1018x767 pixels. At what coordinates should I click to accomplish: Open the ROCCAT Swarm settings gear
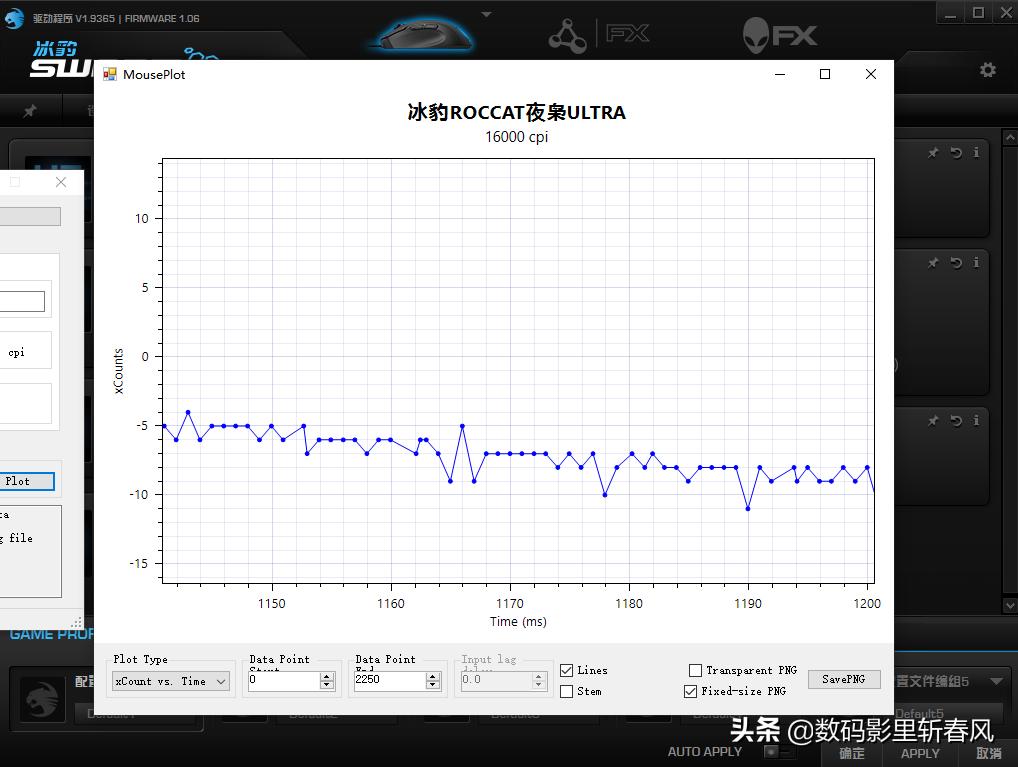click(x=987, y=69)
